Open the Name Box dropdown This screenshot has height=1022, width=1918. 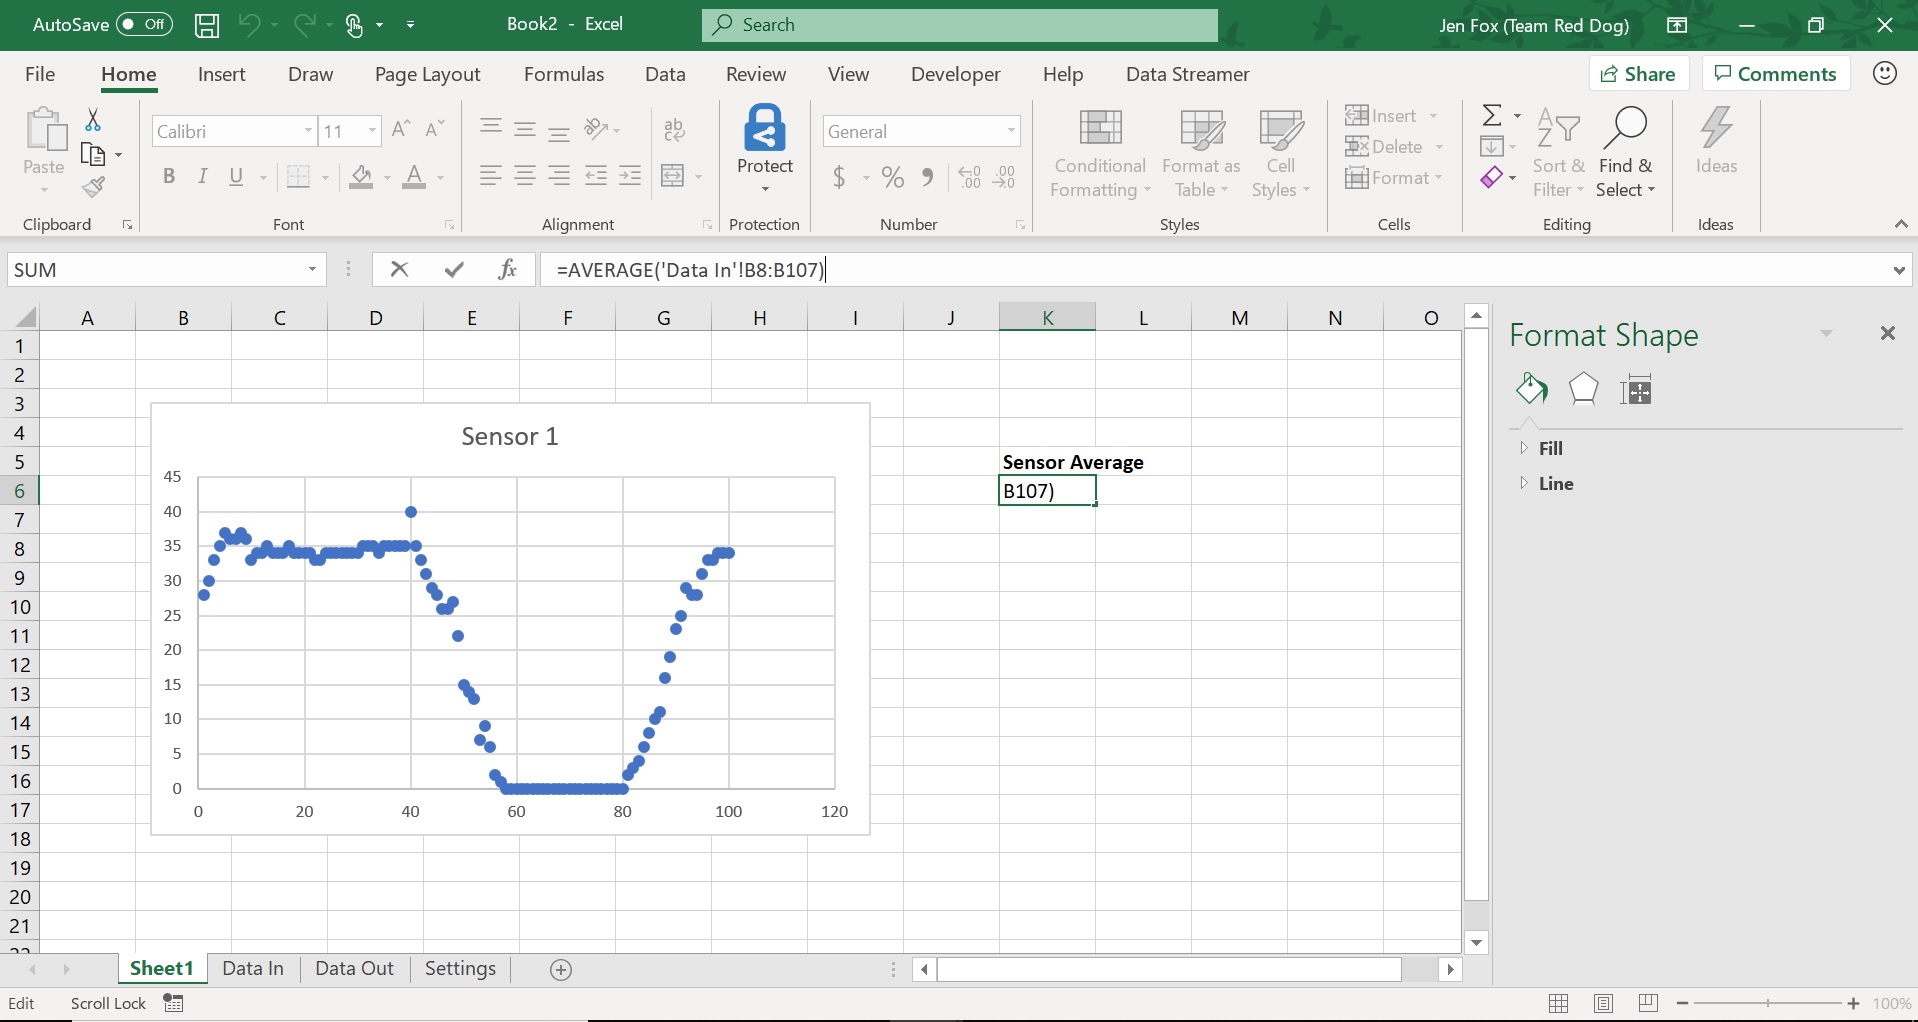pos(312,269)
